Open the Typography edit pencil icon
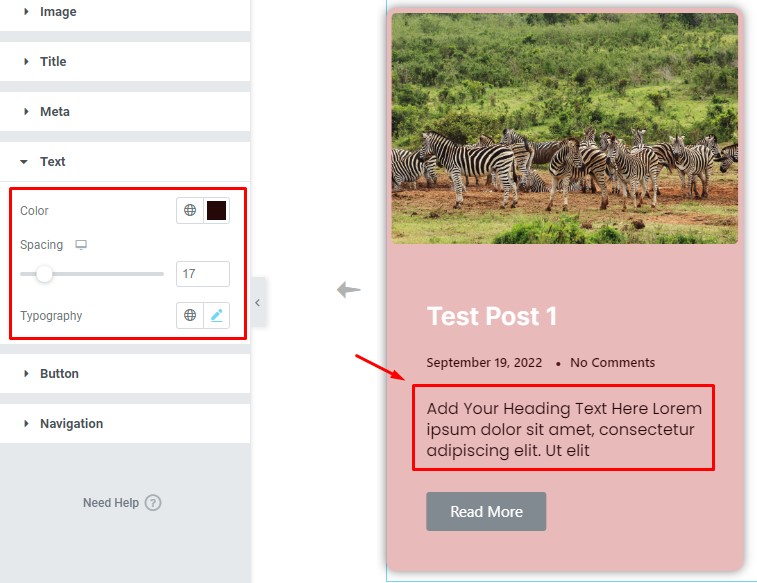Screen dimensions: 757x583 [x=217, y=316]
